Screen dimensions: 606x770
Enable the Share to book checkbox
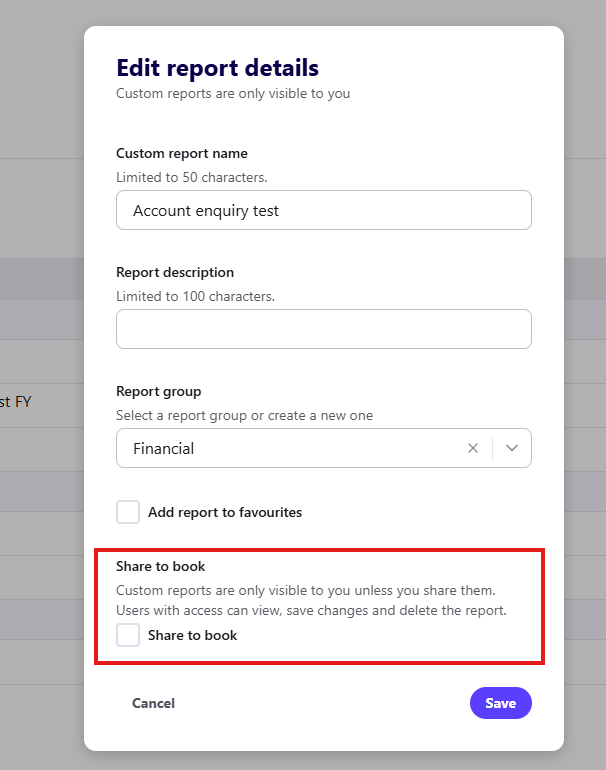click(x=128, y=635)
